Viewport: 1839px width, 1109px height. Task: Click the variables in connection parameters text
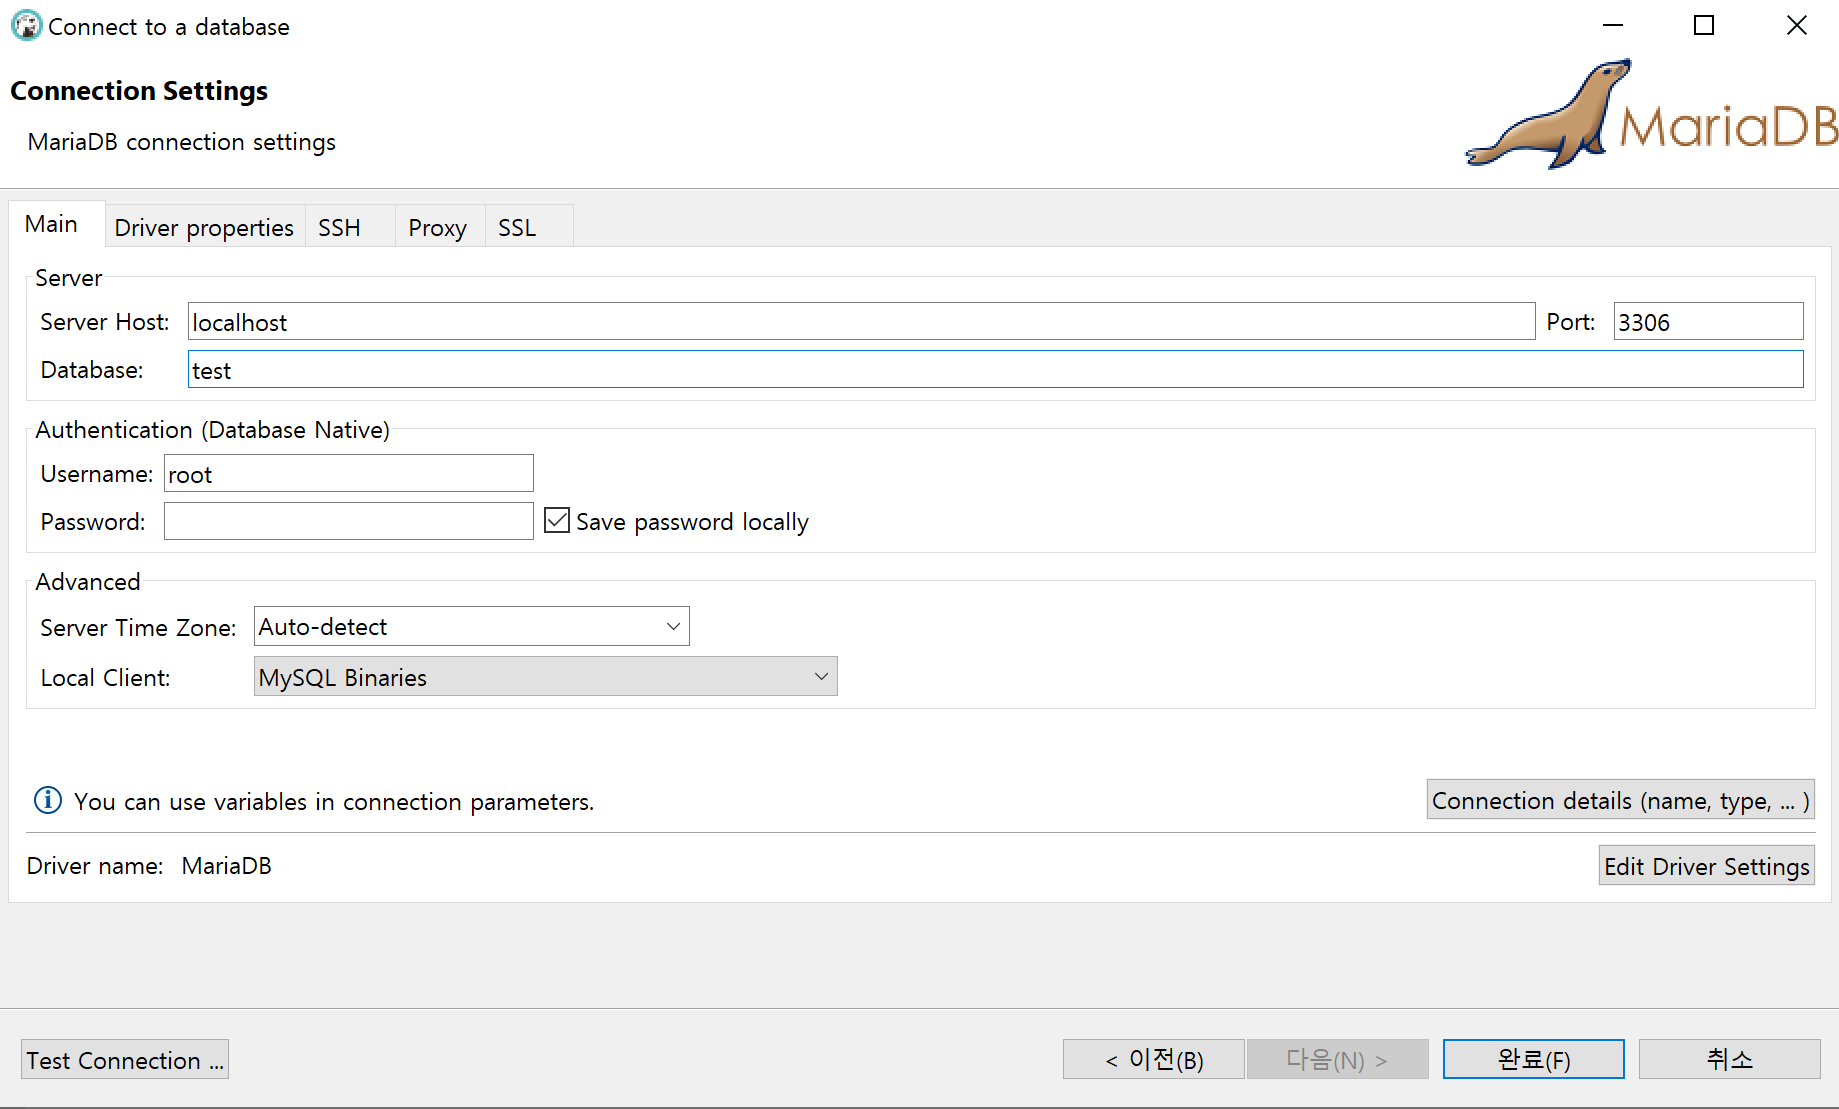(334, 801)
